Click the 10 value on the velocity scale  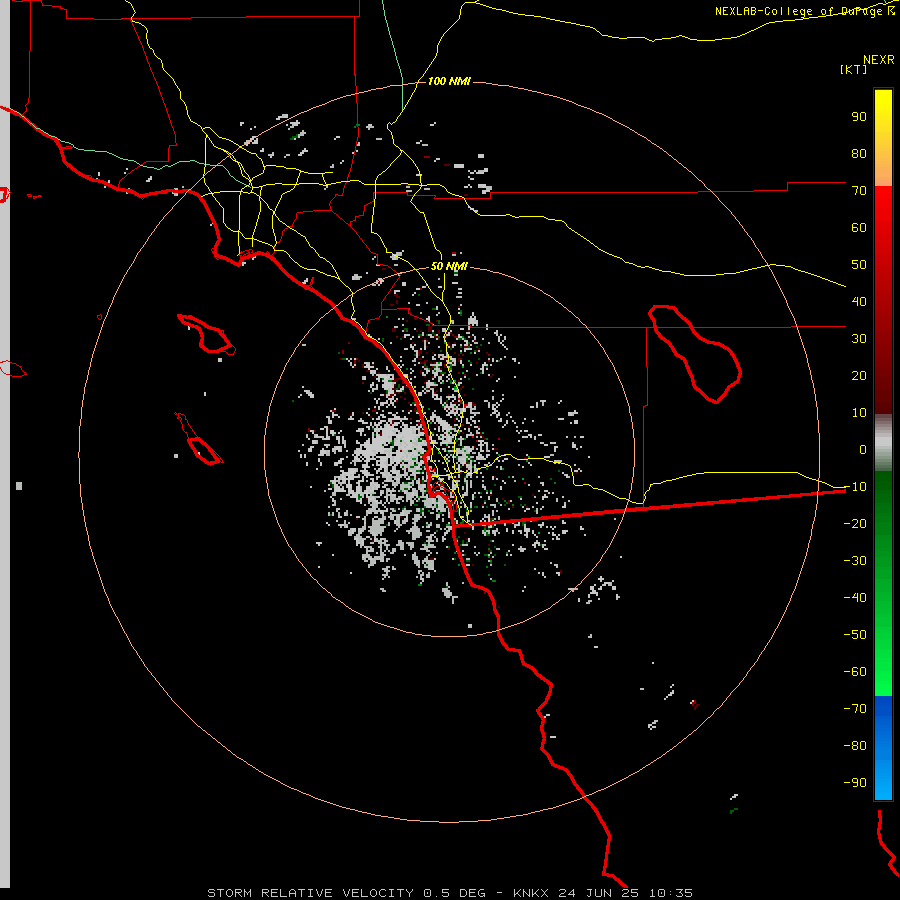(859, 413)
